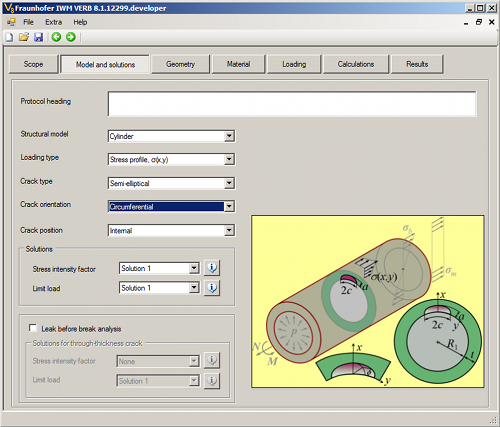This screenshot has height=427, width=500.
Task: Click the cylinder crack diagram image
Action: 368,301
